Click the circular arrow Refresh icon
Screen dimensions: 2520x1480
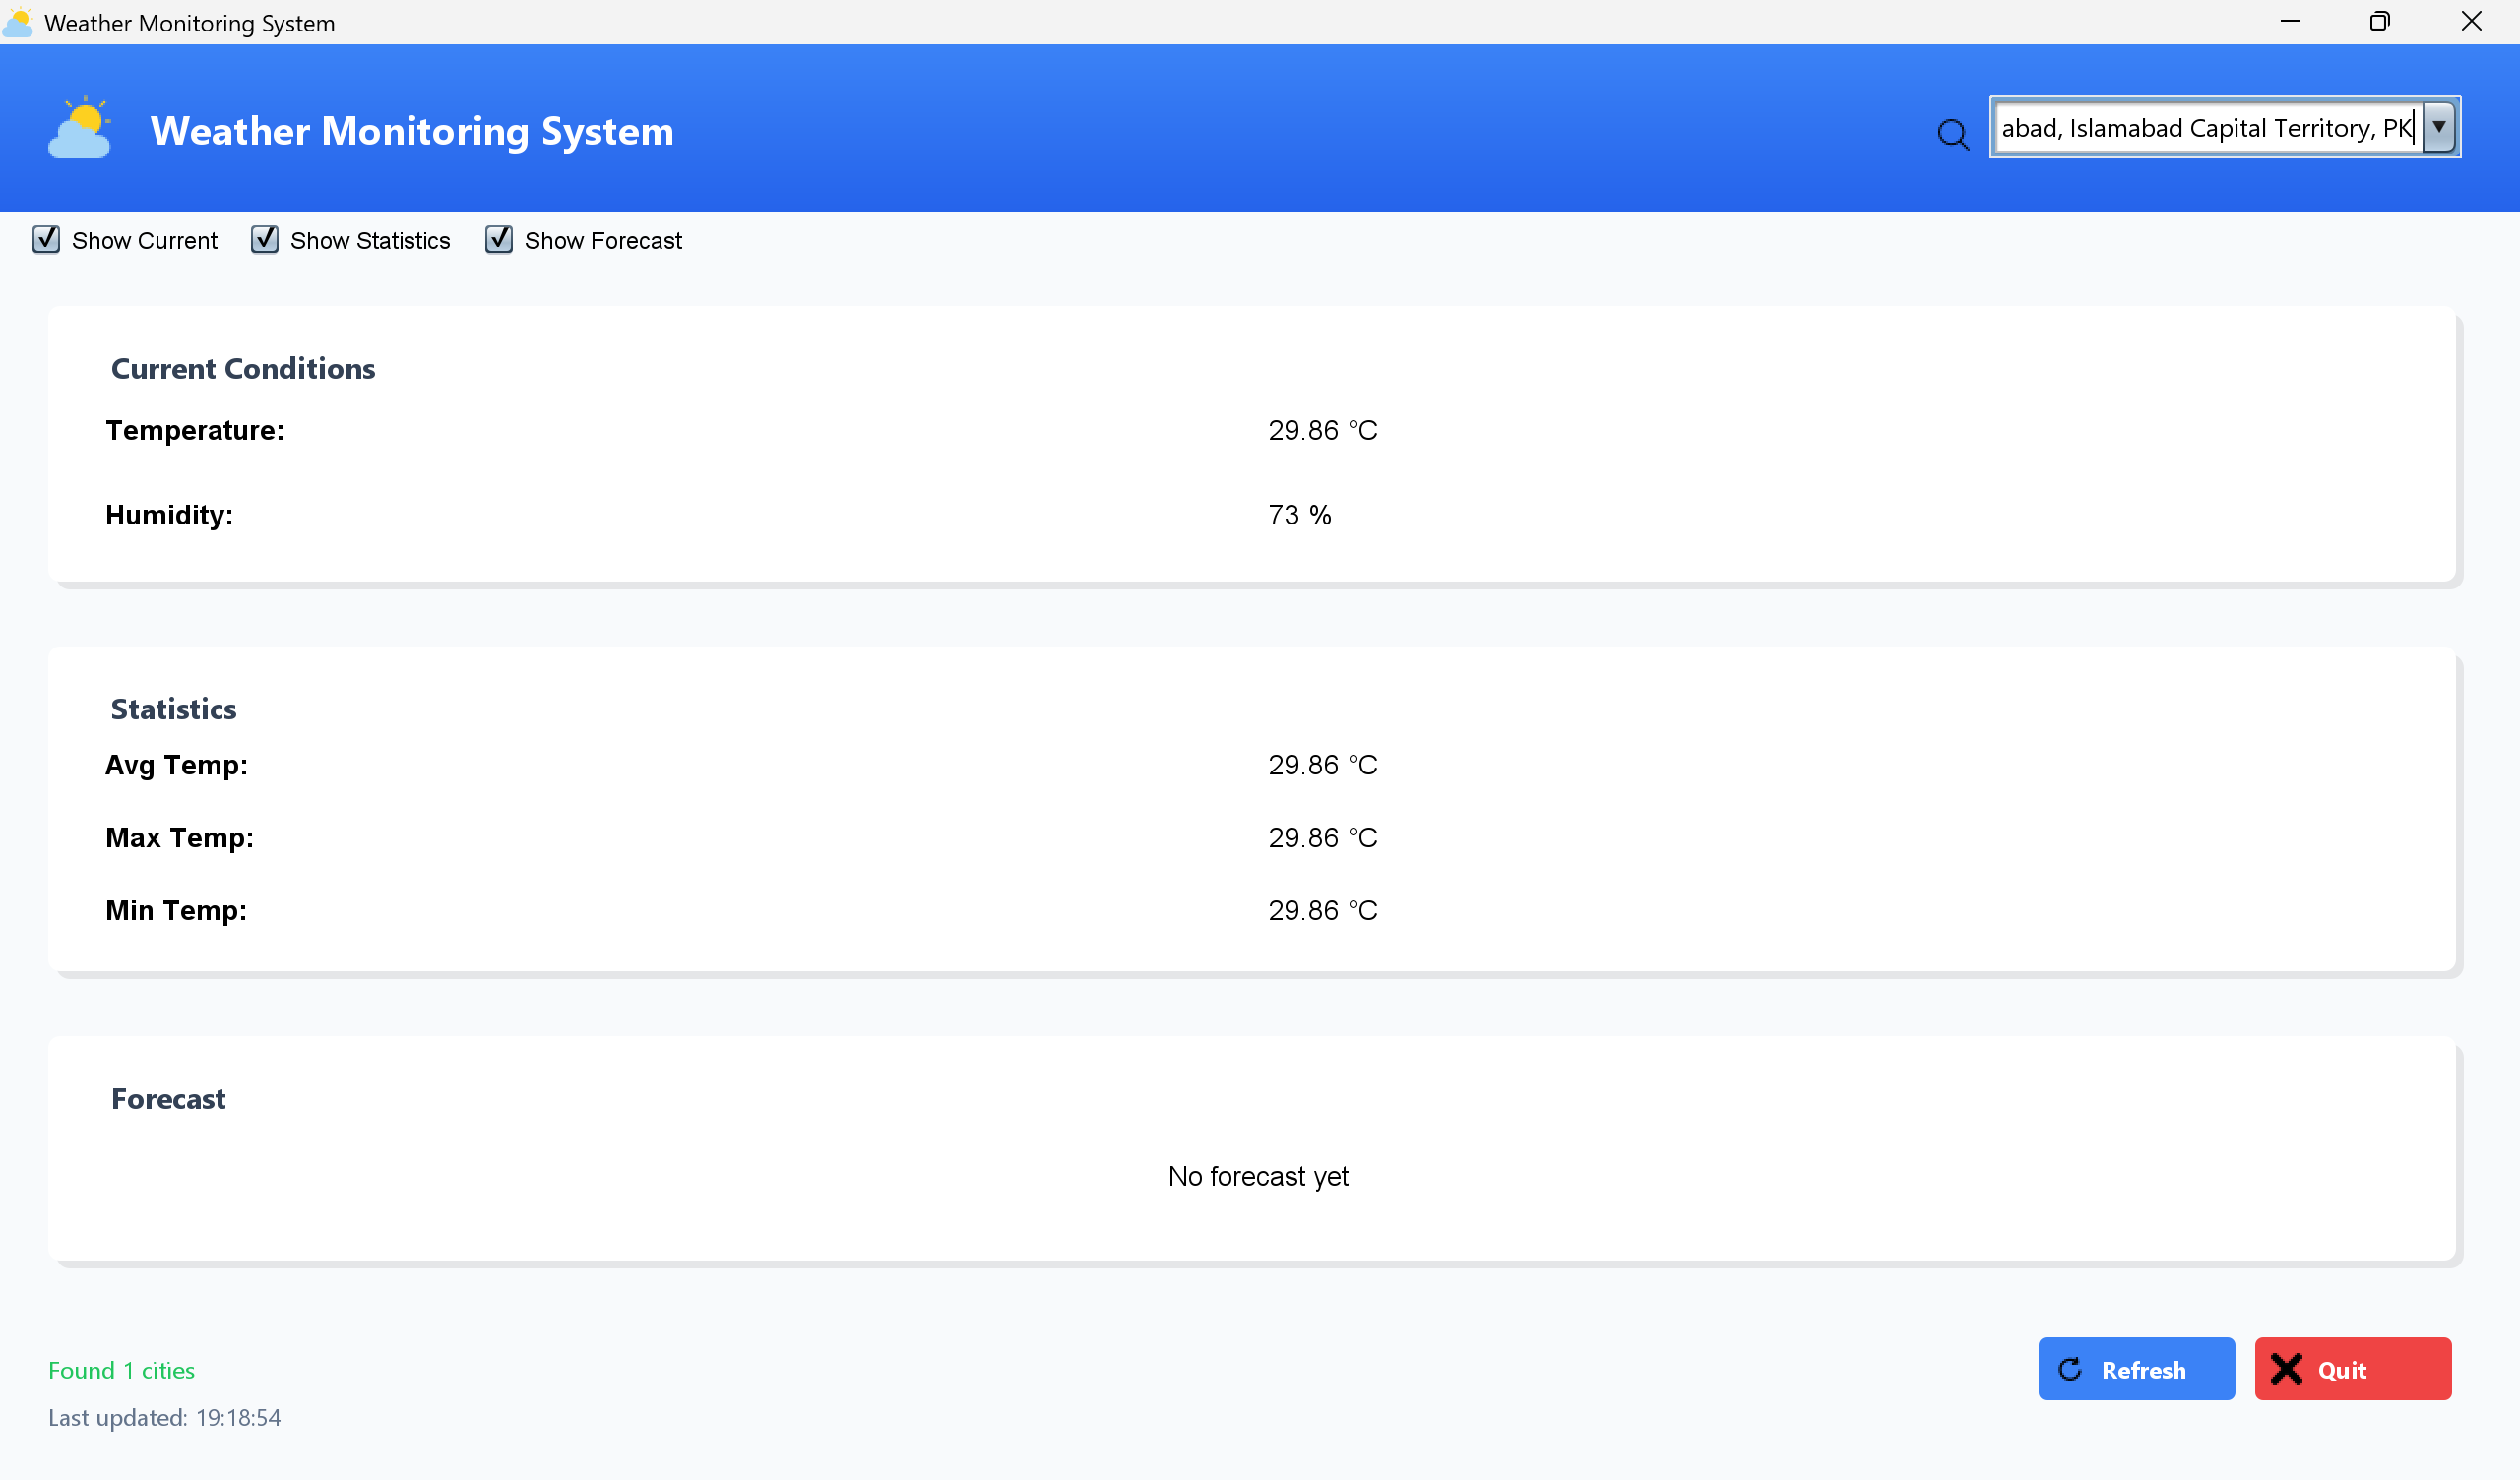[x=2070, y=1369]
